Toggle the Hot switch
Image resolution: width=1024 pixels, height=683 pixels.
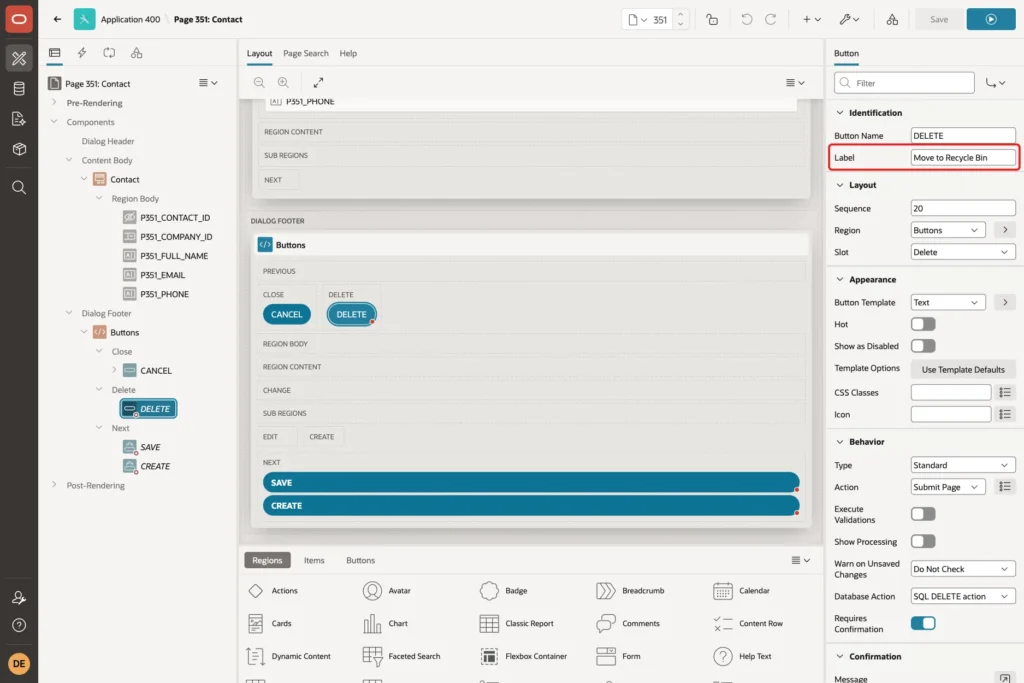(923, 324)
